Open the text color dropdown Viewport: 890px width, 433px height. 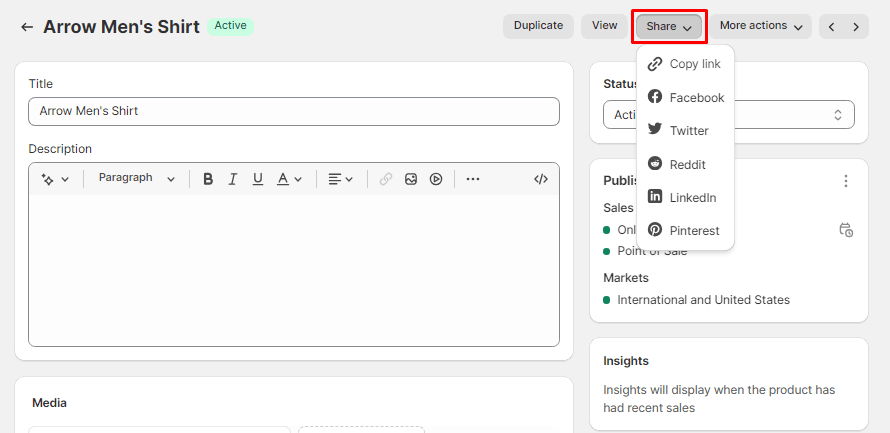pyautogui.click(x=289, y=179)
